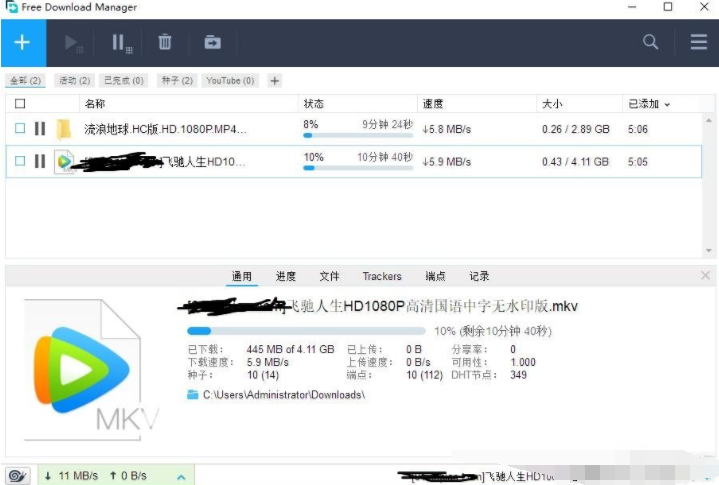Click the ↓ 11 MB/s total download speed
719x485 pixels.
pos(71,476)
